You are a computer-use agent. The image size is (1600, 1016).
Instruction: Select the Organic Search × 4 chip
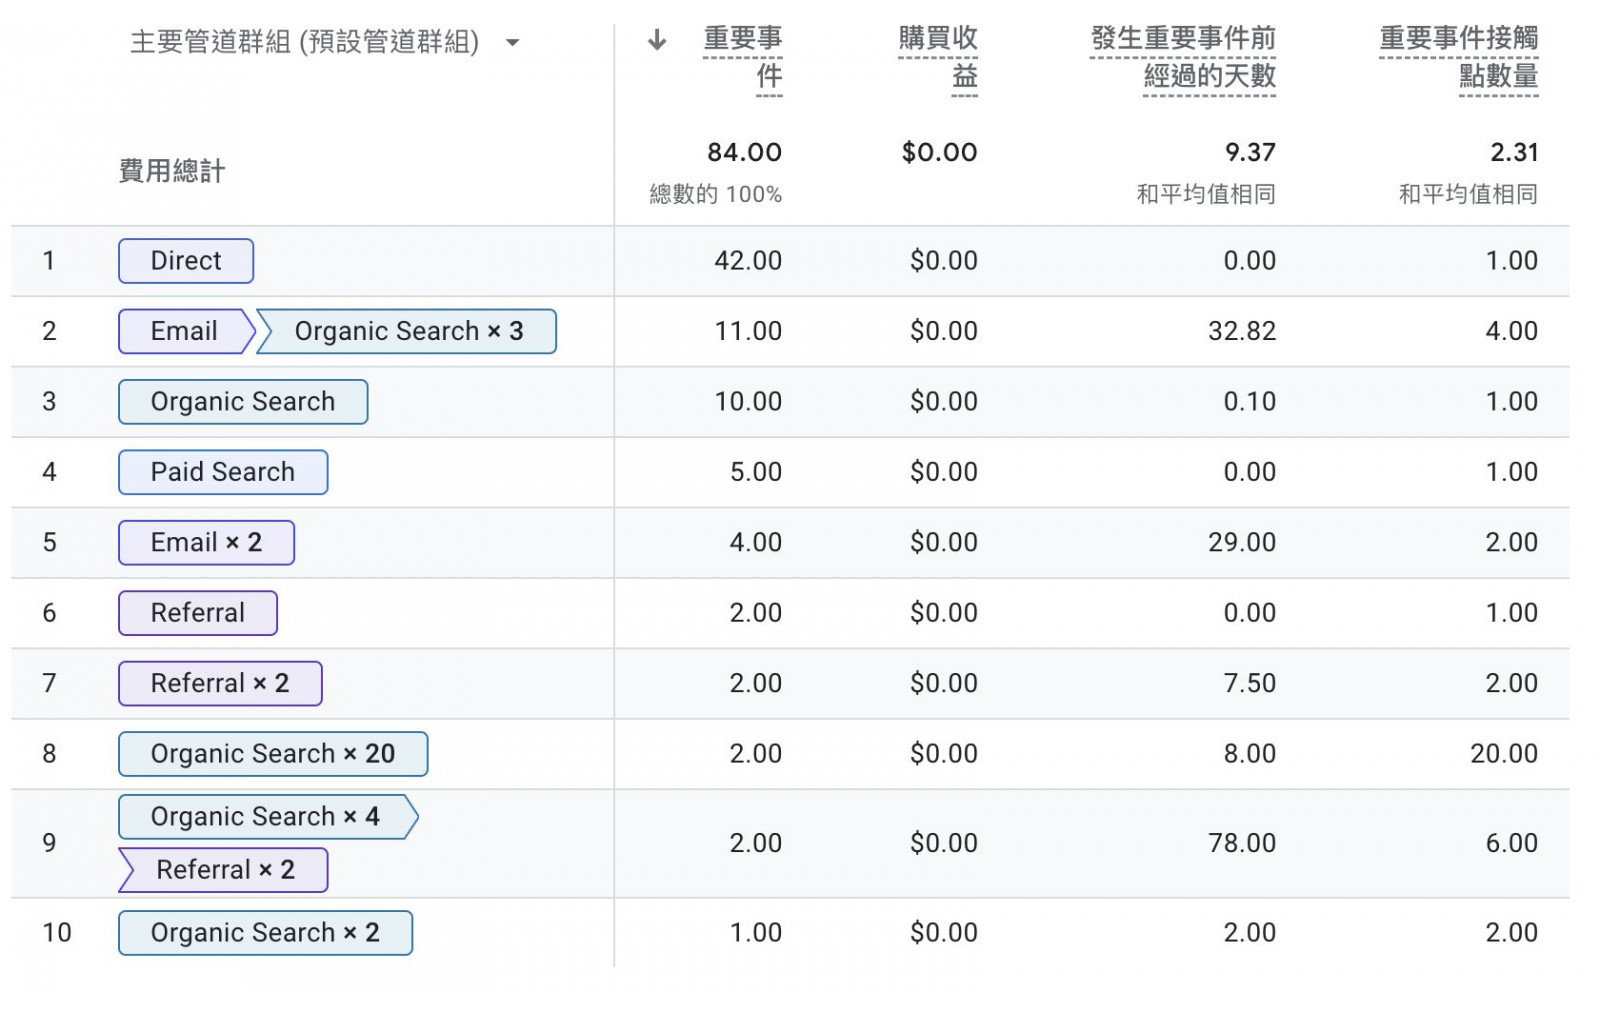pos(265,817)
